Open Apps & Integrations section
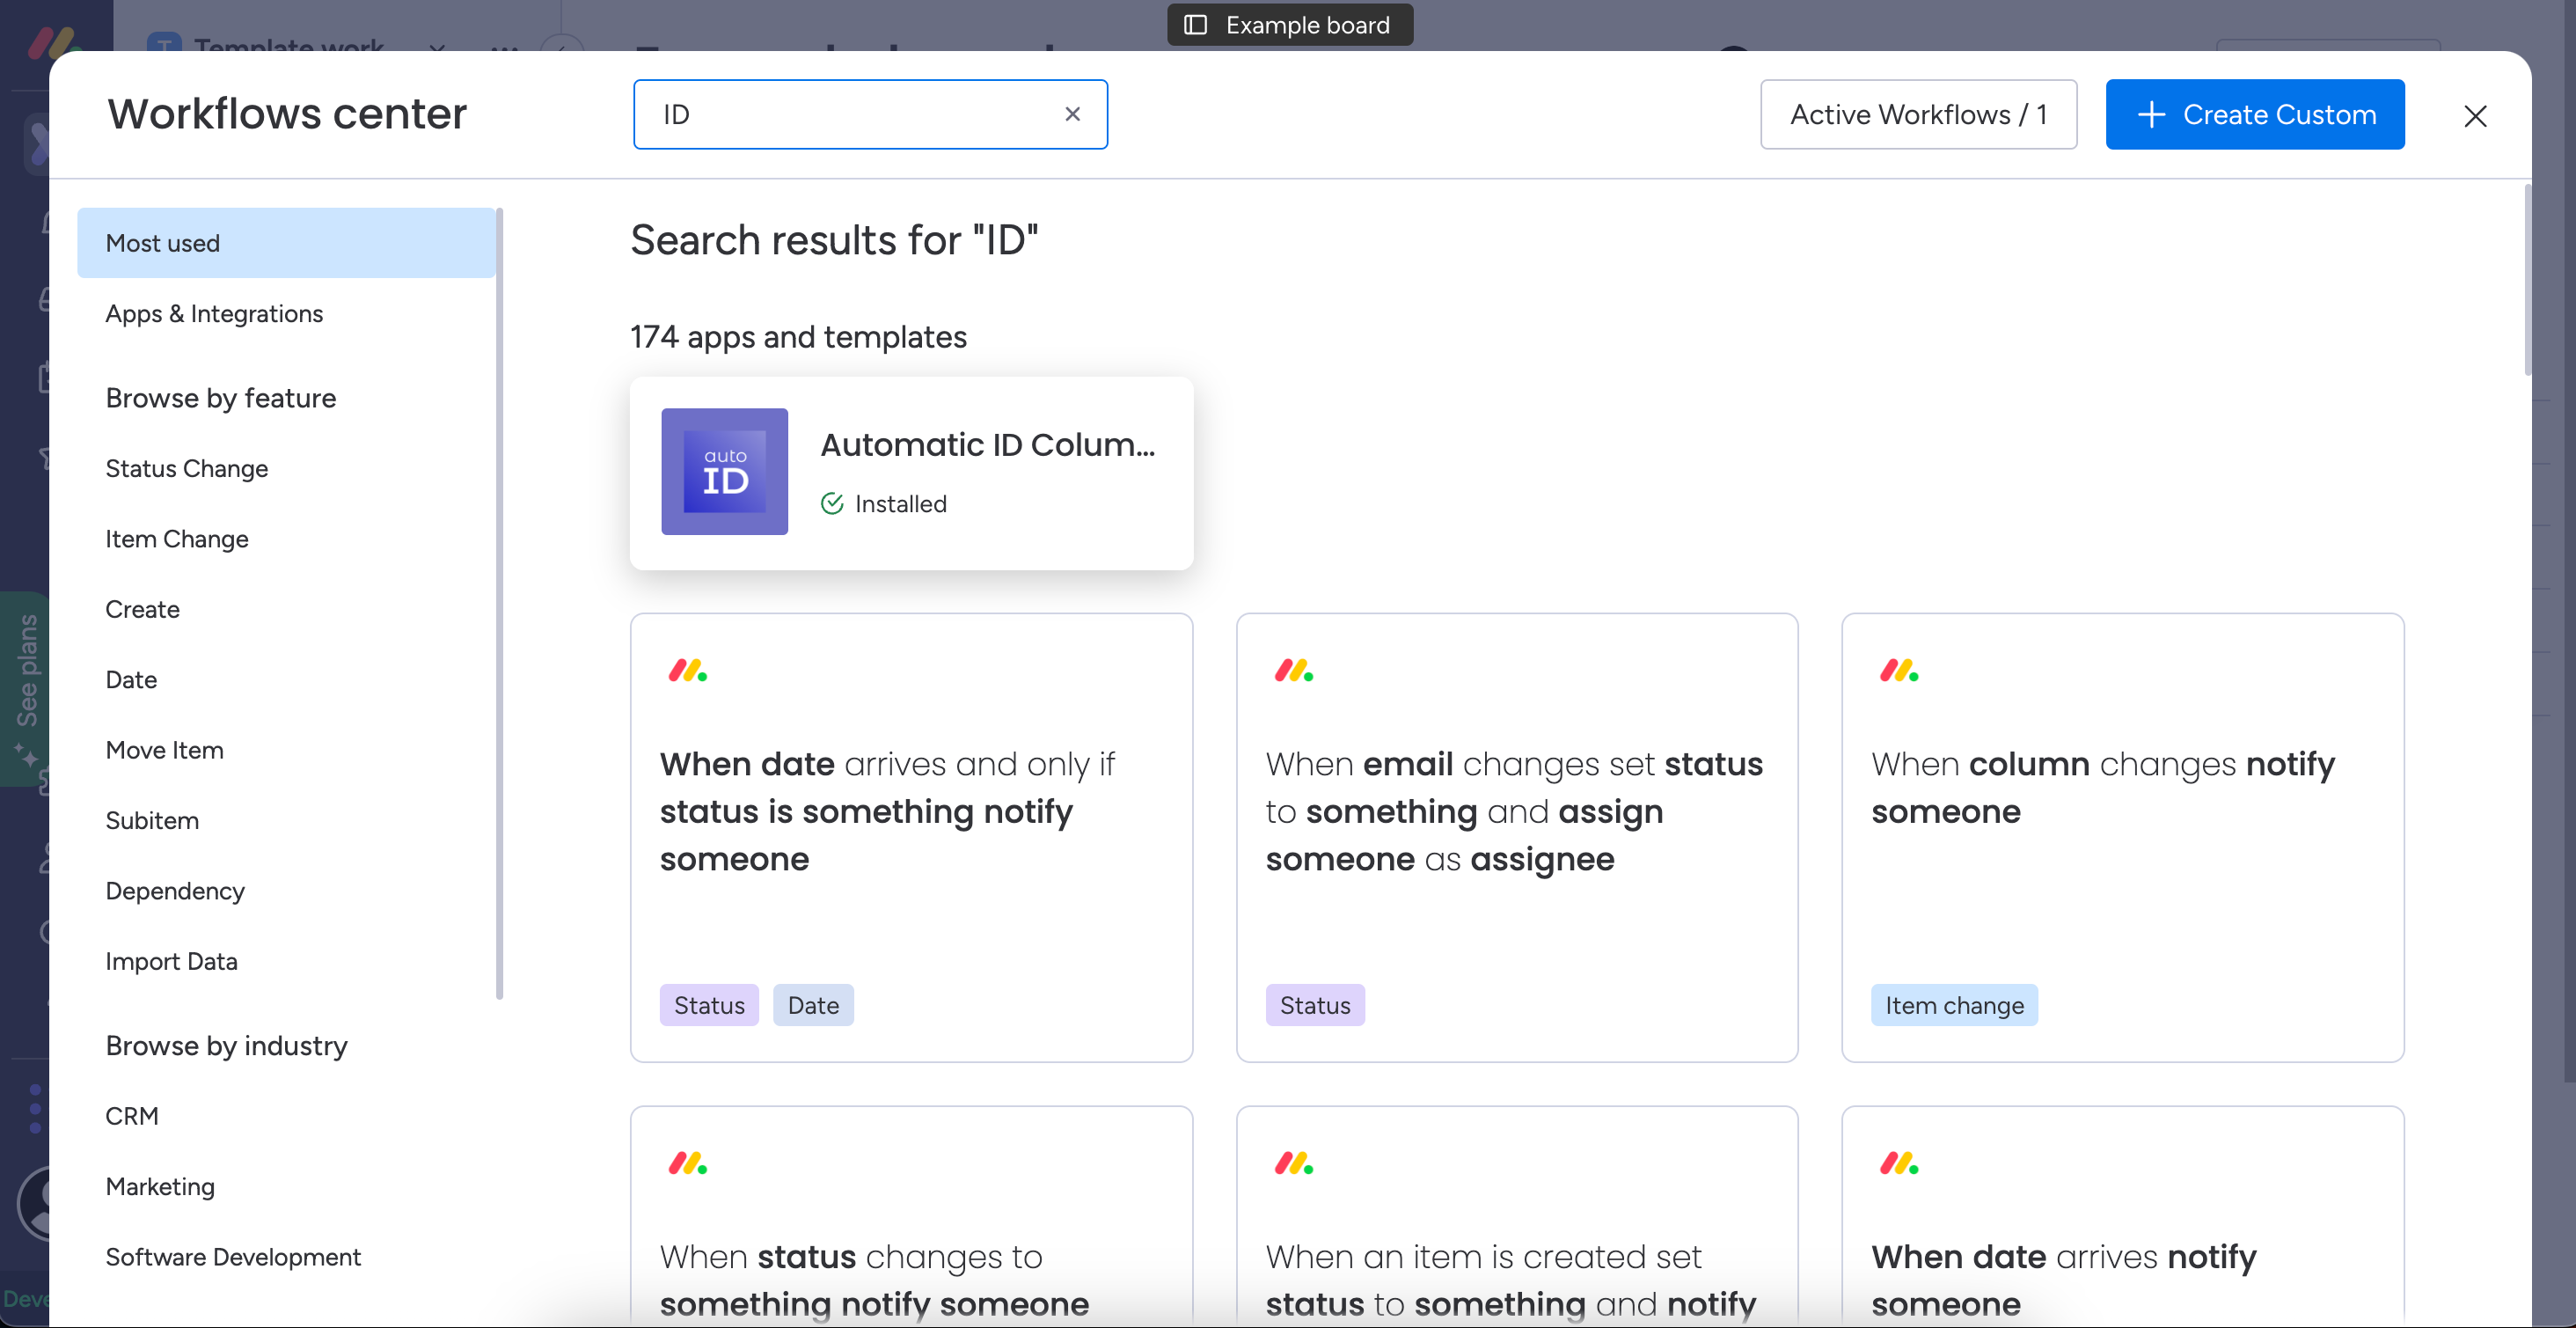This screenshot has height=1328, width=2576. point(214,313)
